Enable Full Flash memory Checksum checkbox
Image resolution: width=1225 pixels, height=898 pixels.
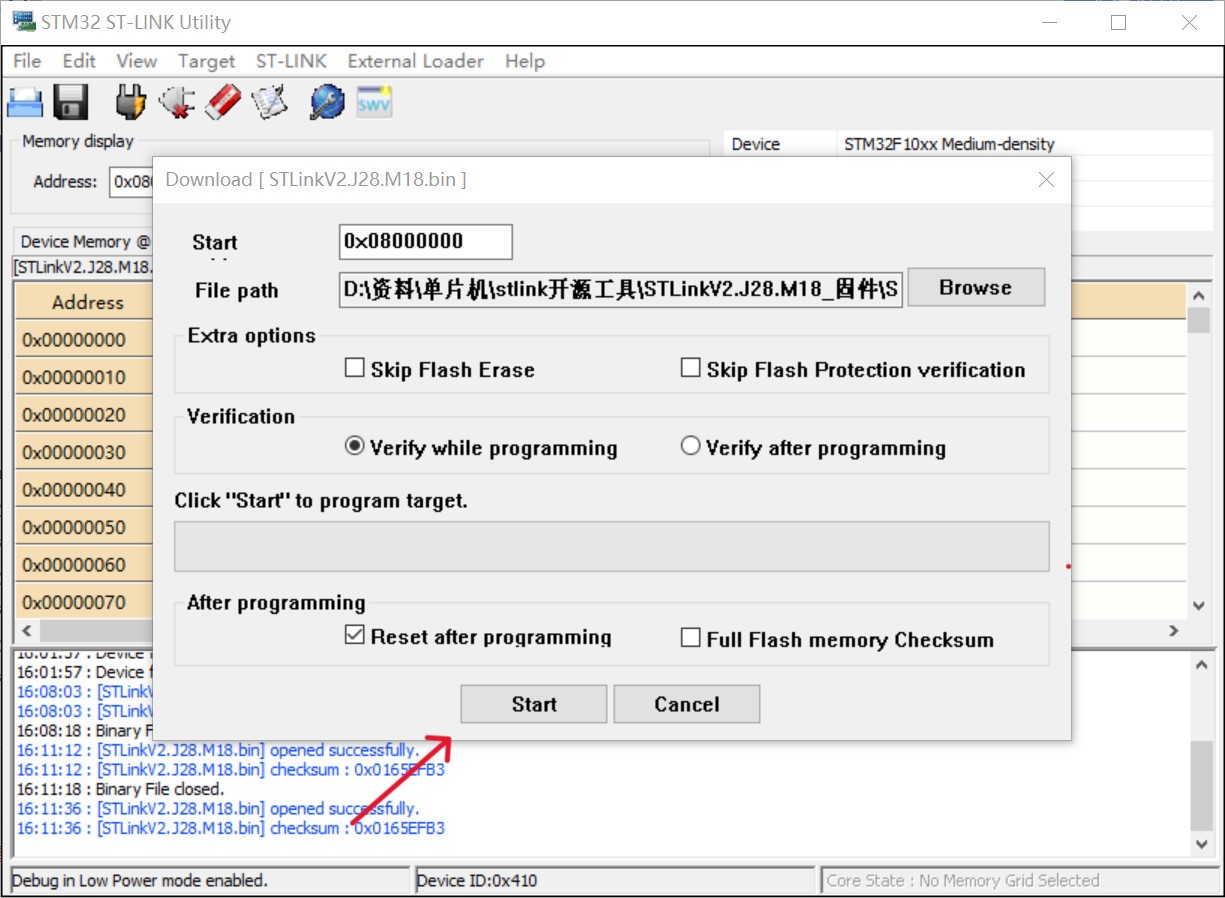pos(690,638)
